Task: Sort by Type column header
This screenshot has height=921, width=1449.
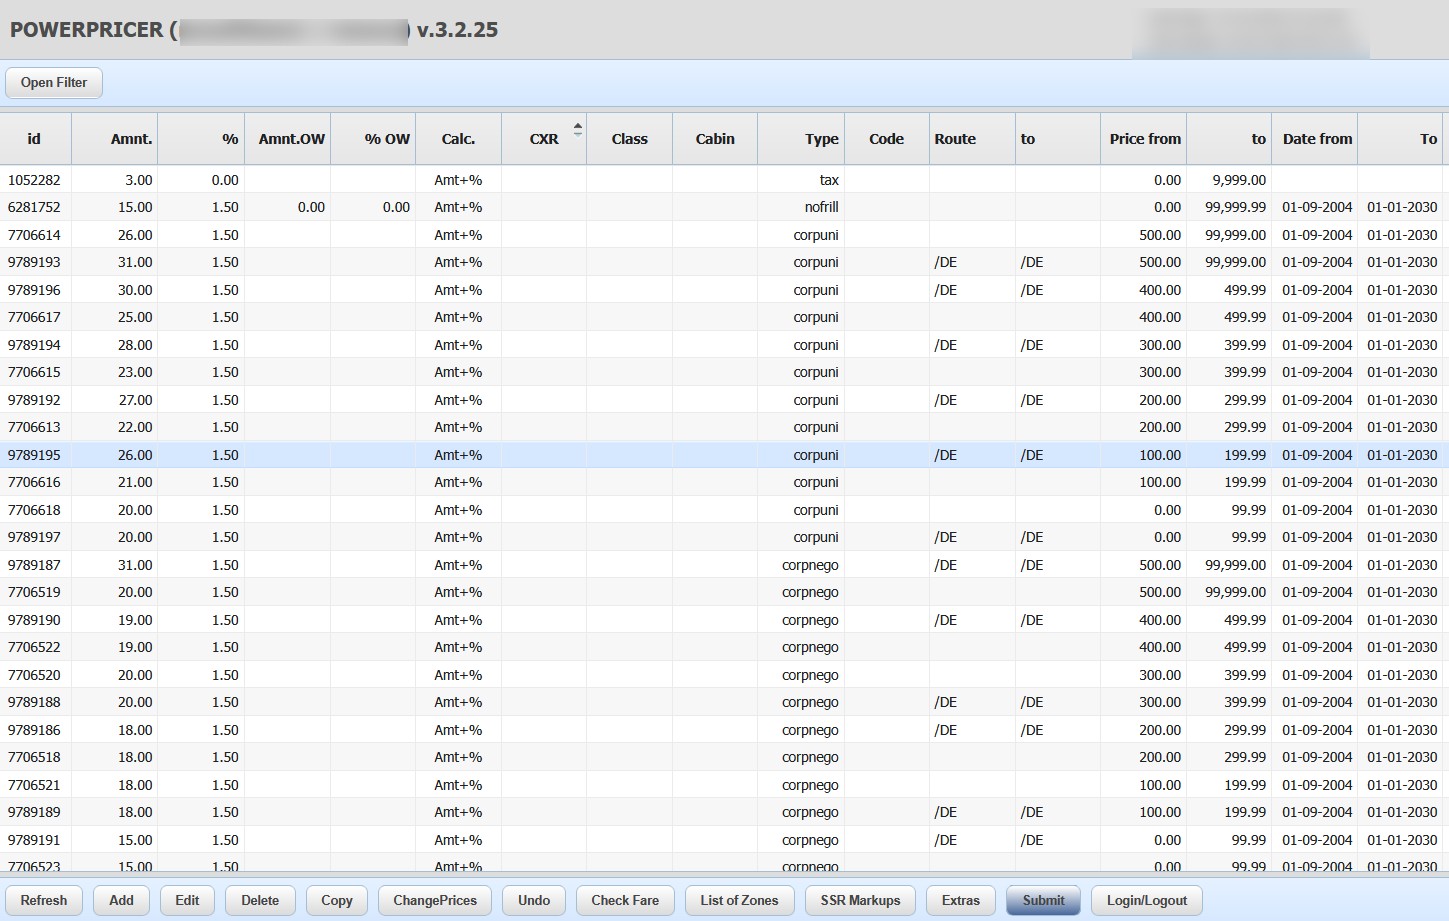Action: [x=801, y=139]
